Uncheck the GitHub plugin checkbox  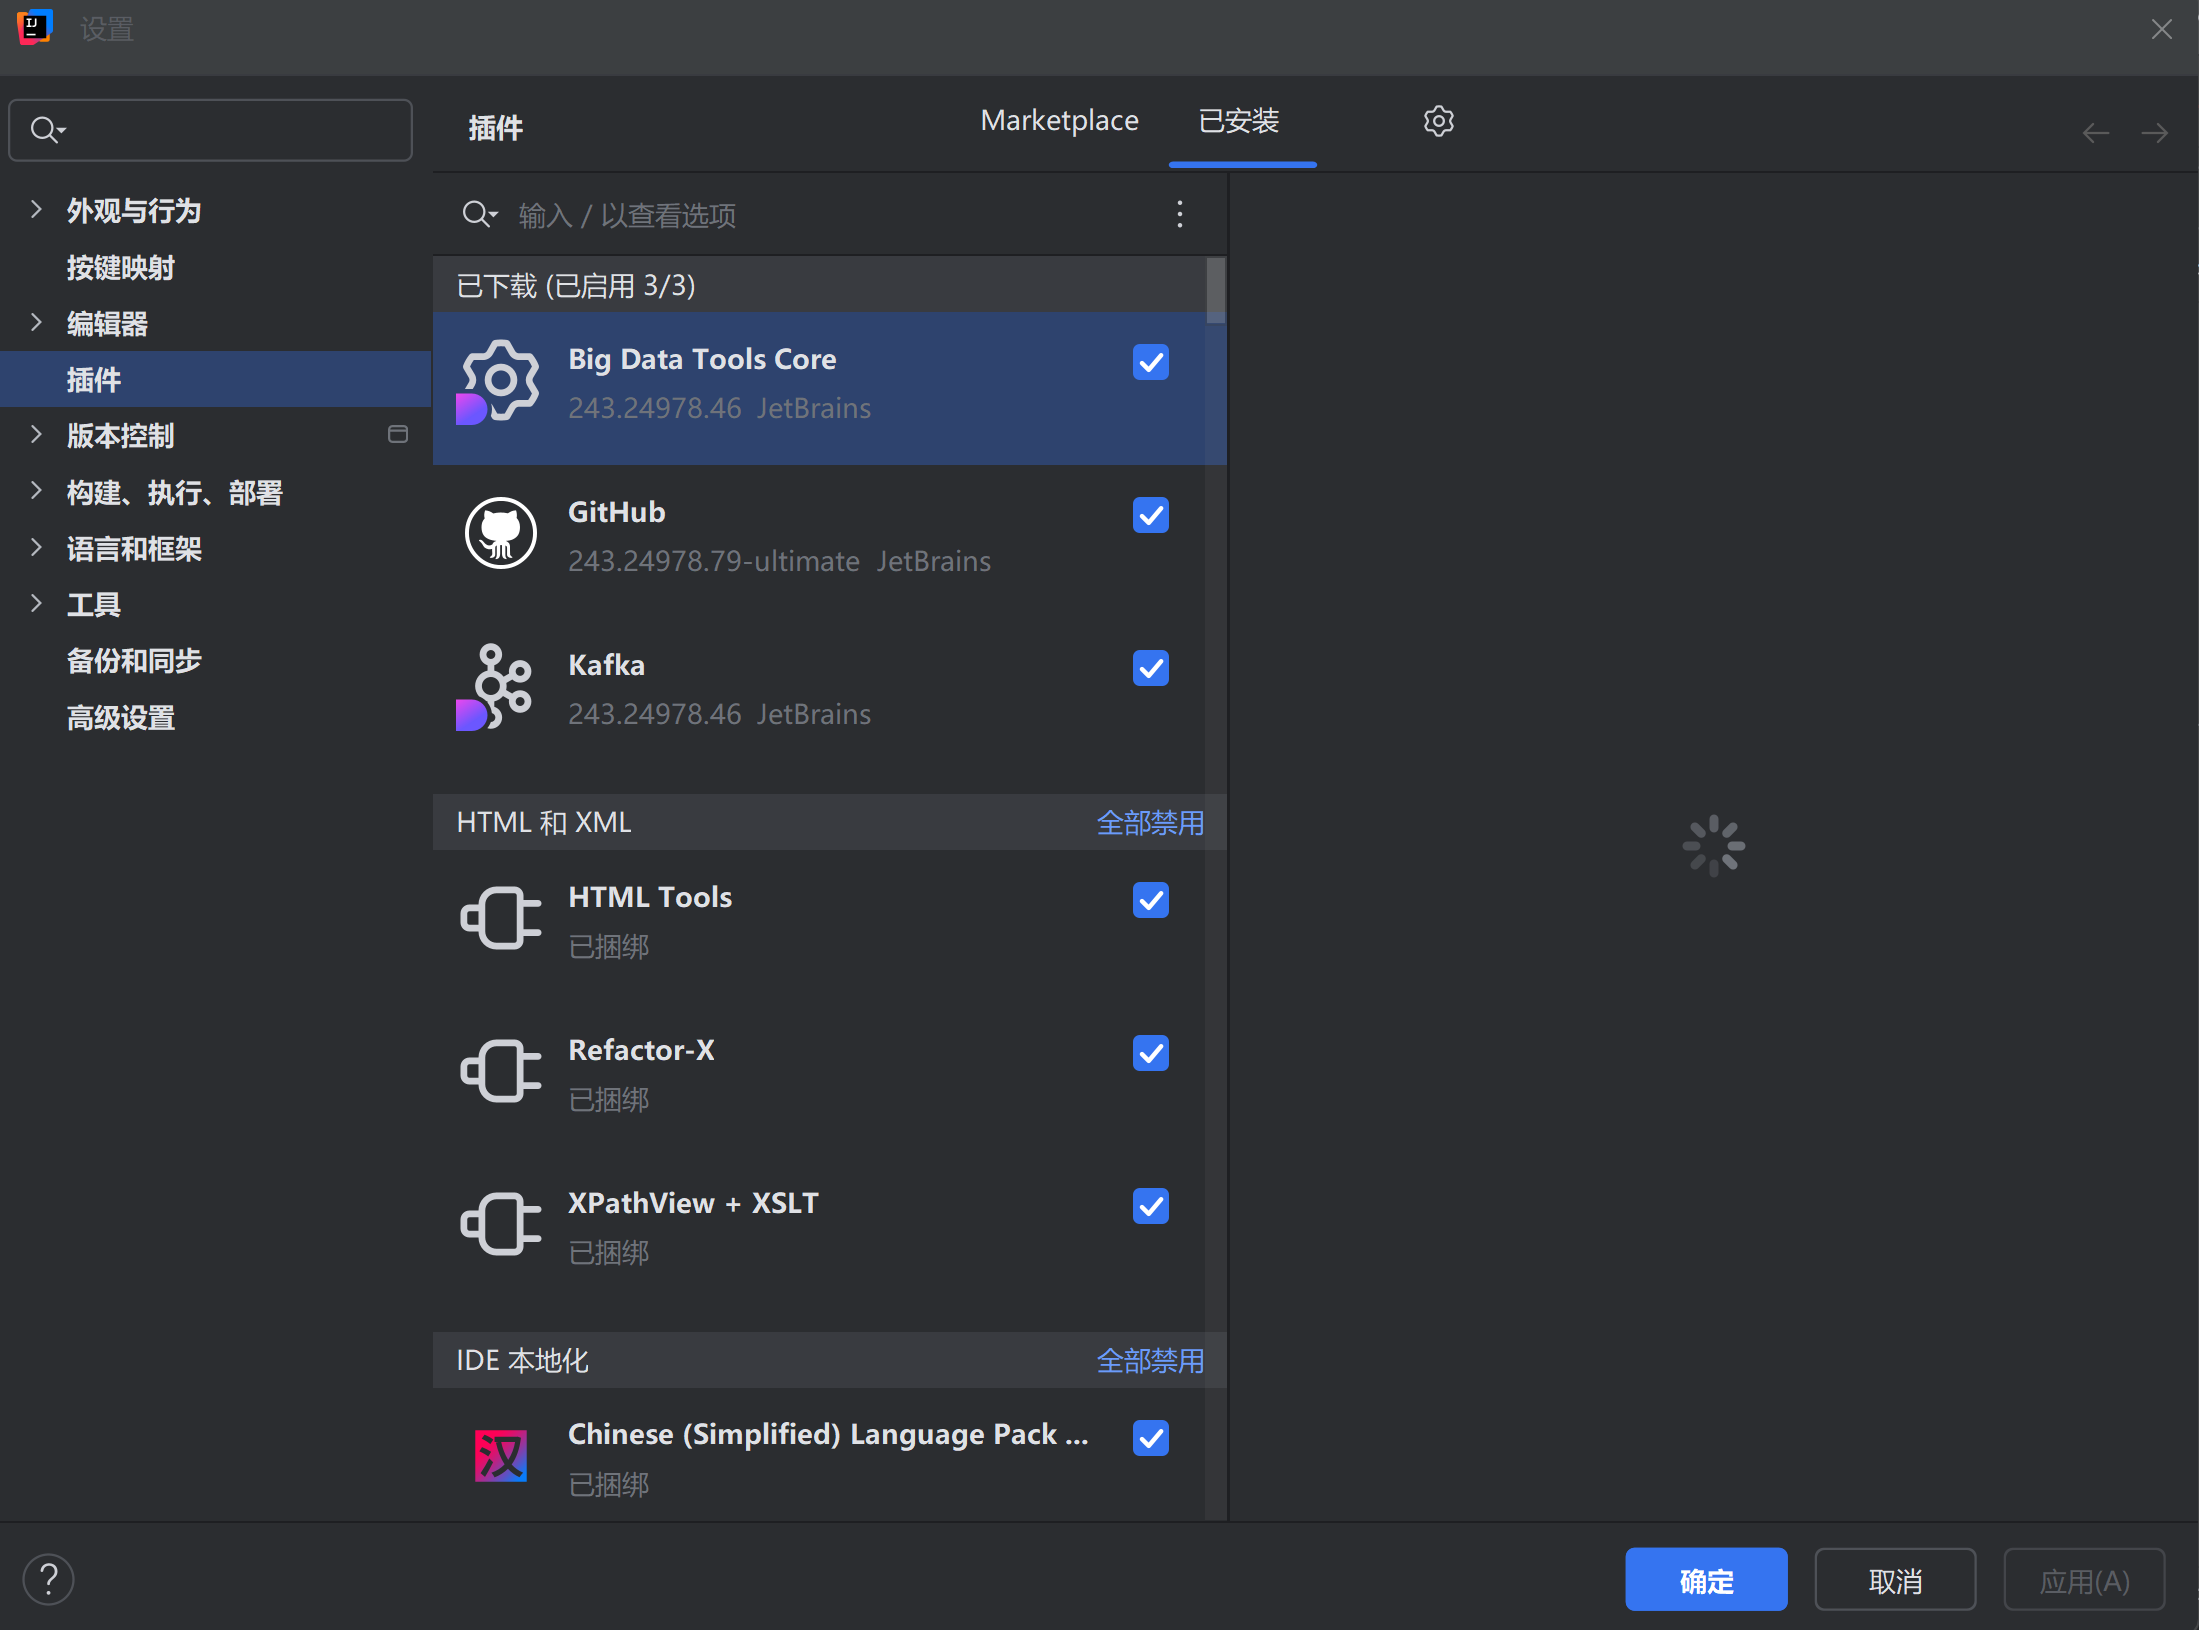tap(1151, 515)
